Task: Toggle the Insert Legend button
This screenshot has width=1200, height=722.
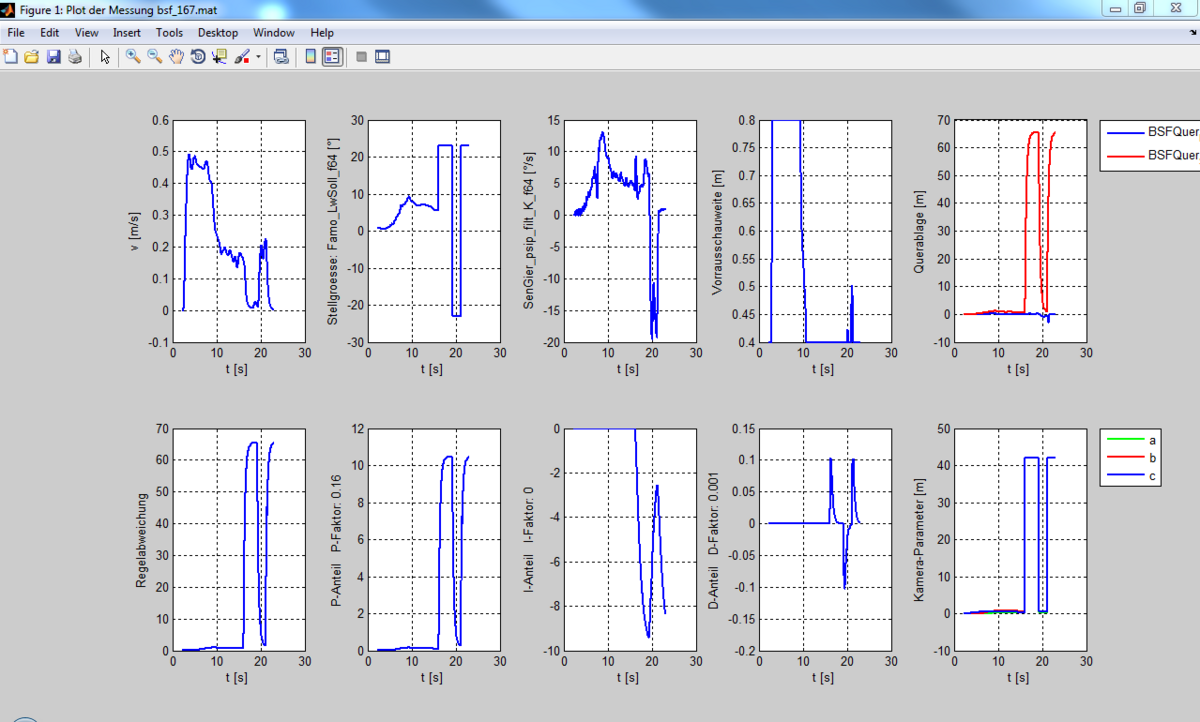Action: 332,57
